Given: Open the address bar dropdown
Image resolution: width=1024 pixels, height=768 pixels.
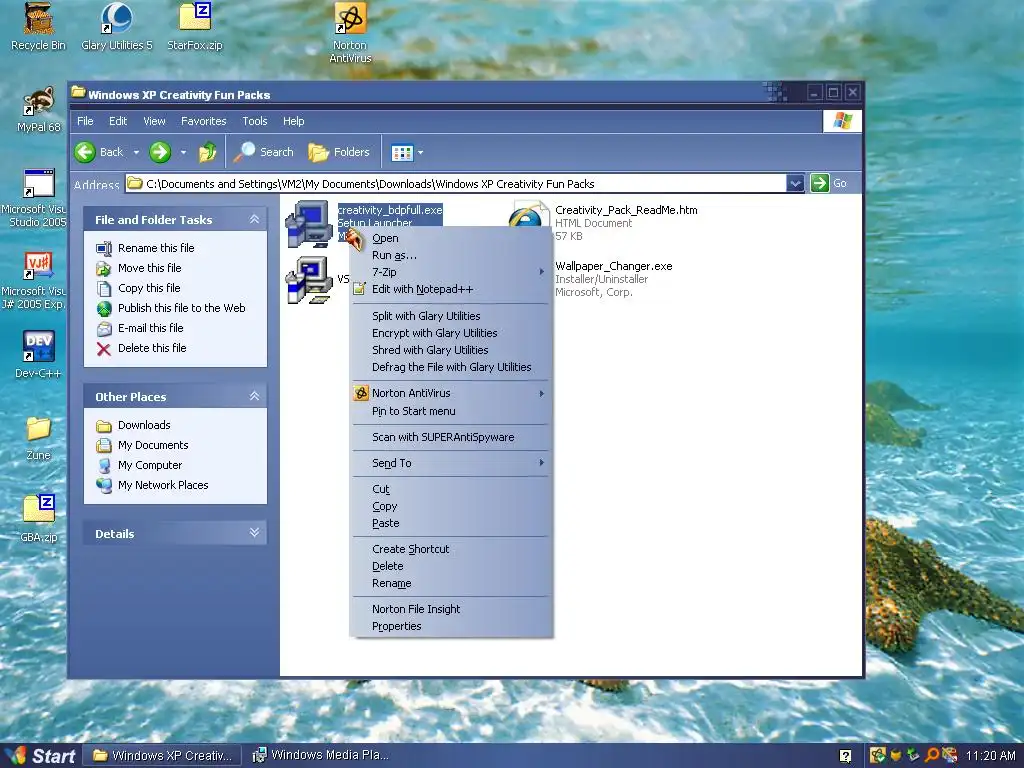Looking at the screenshot, I should click(795, 184).
